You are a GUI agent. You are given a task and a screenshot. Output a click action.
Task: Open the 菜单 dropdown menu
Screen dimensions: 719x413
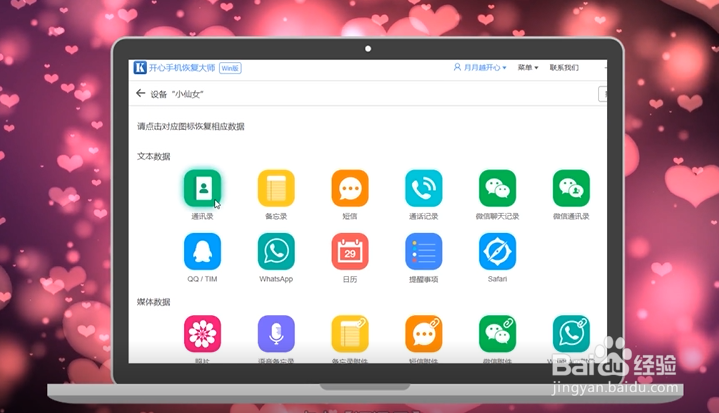(528, 67)
